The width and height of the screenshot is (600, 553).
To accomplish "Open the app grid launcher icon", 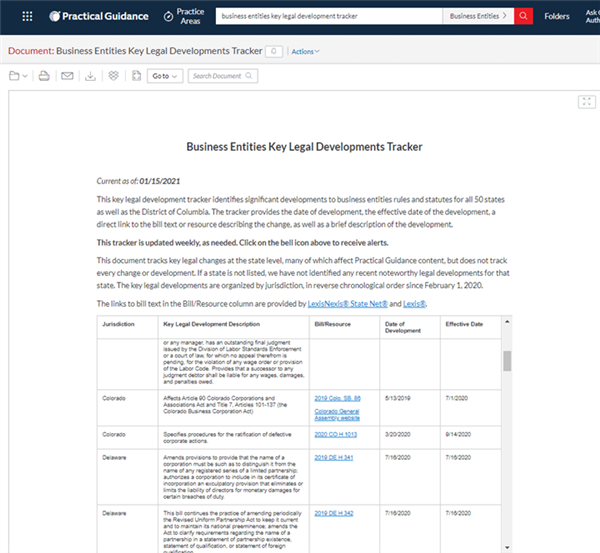I will pos(27,16).
